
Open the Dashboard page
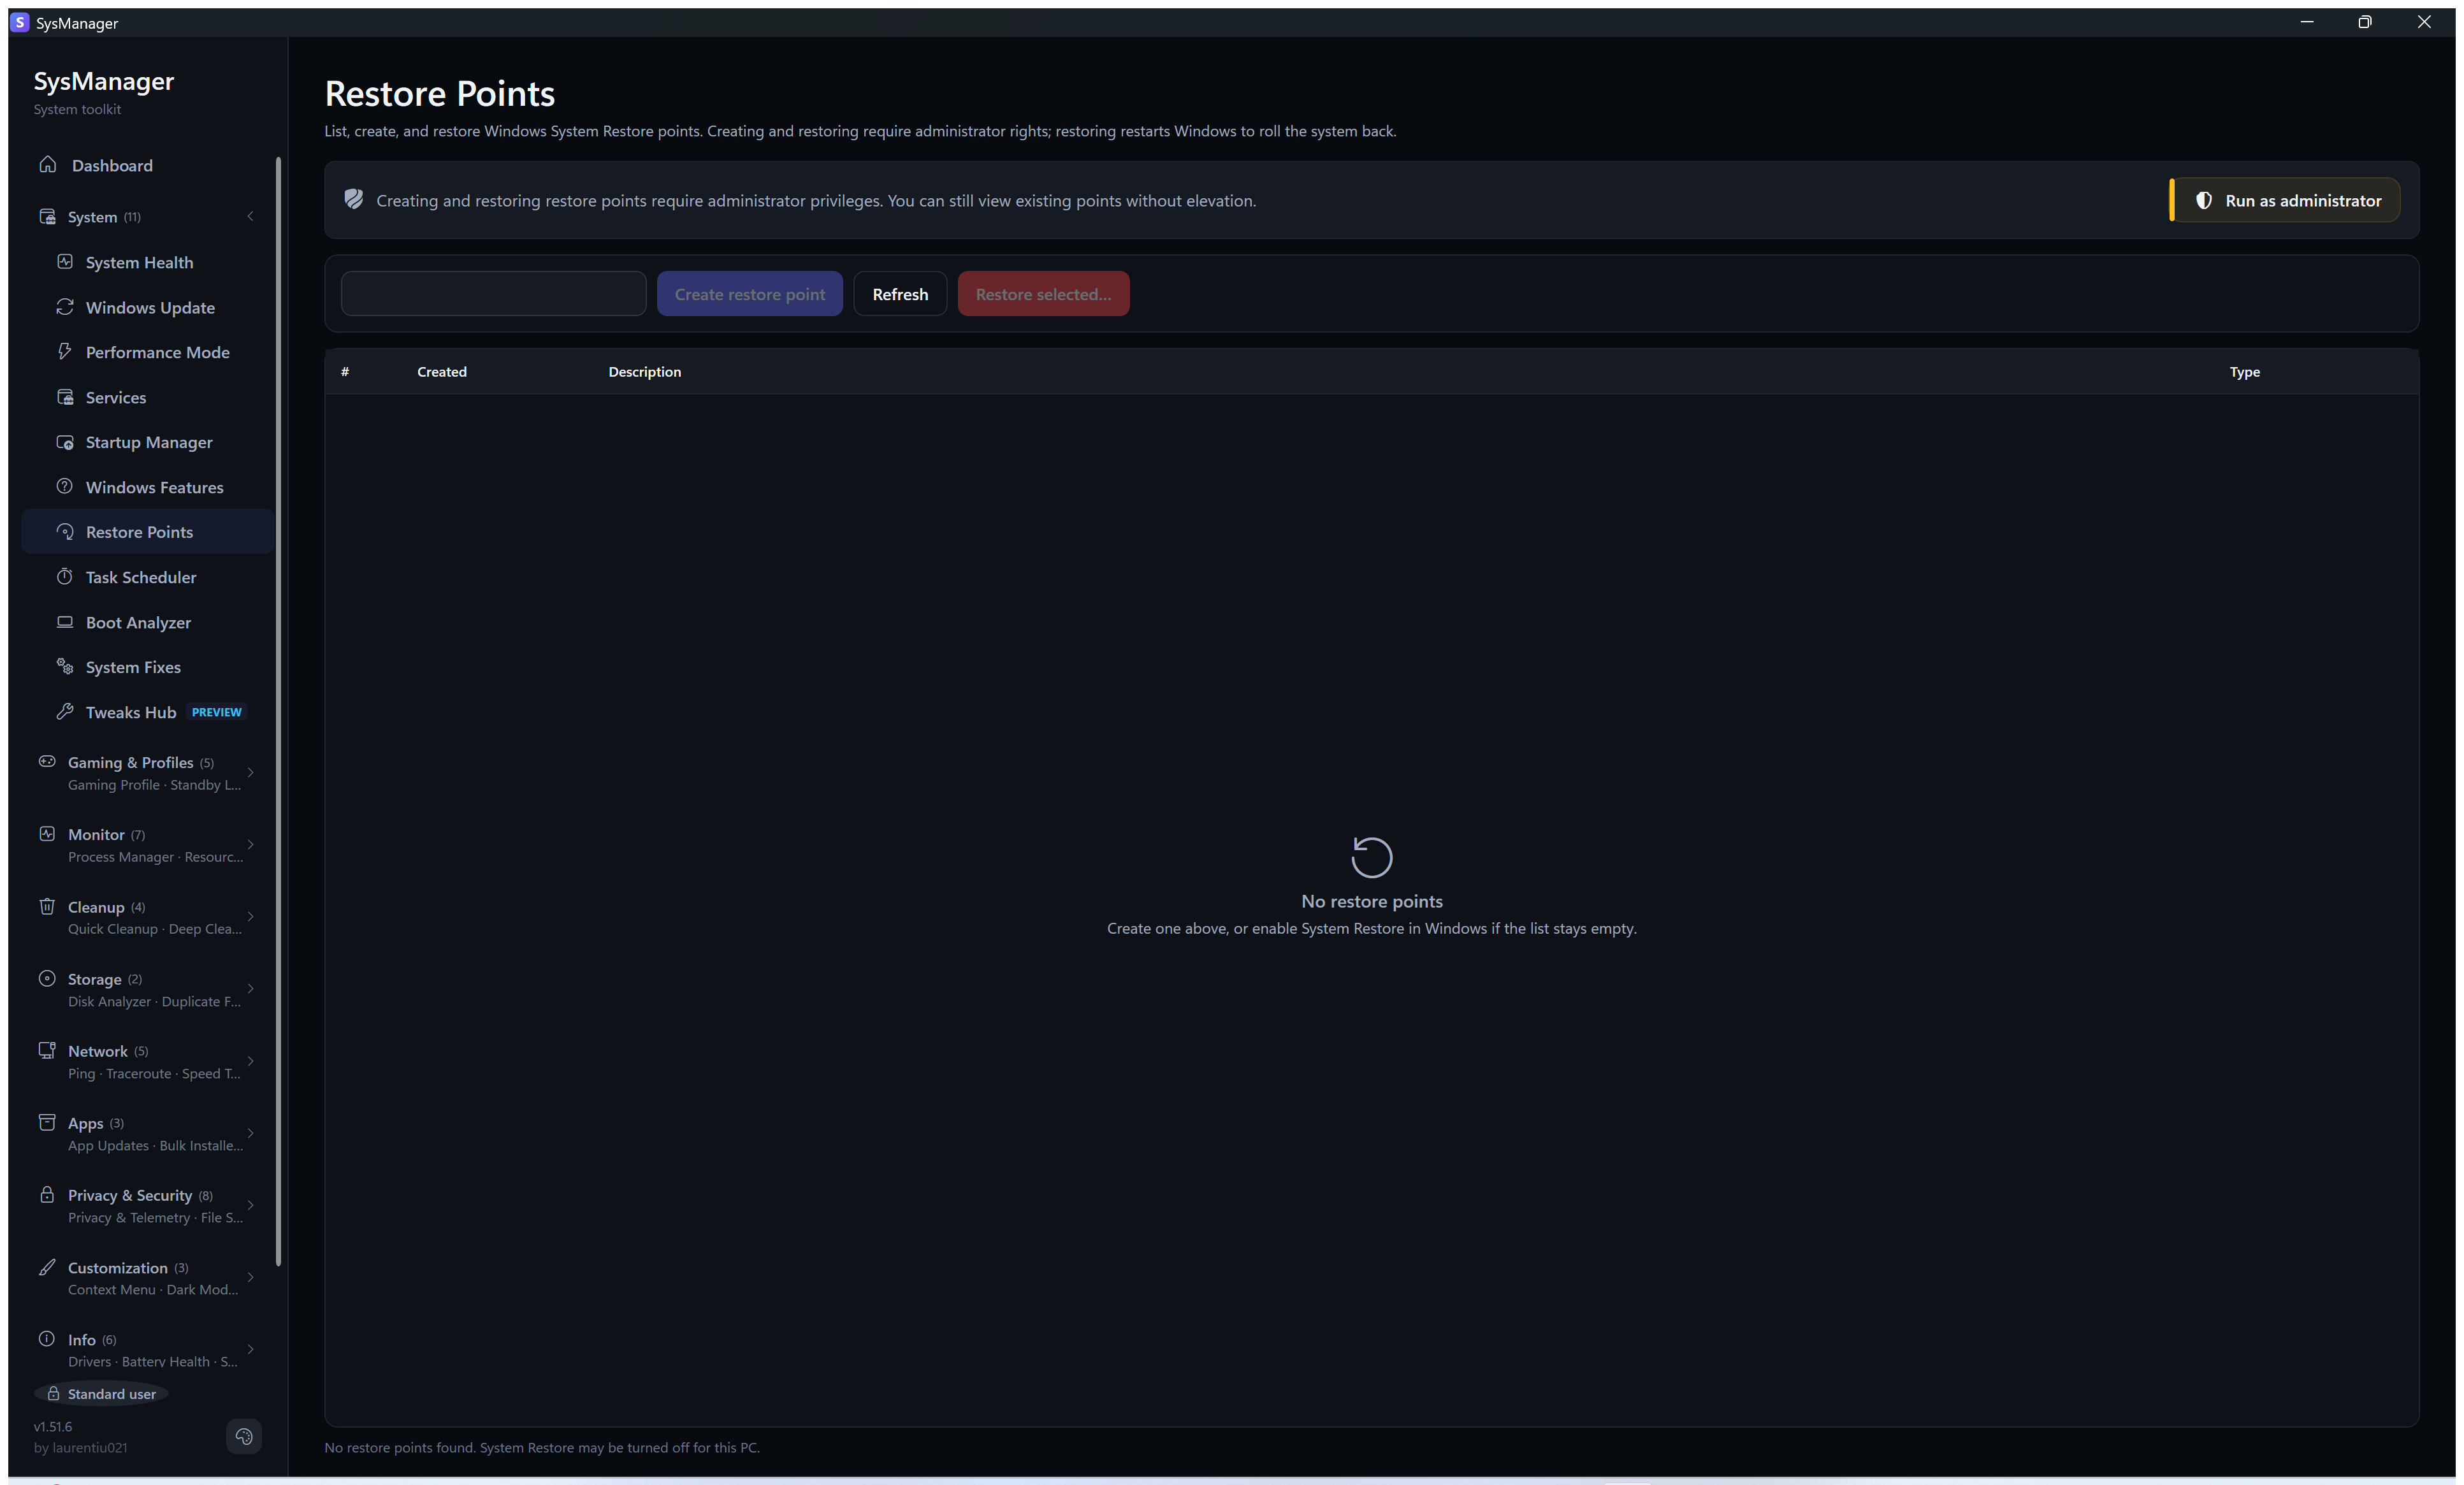[147, 165]
